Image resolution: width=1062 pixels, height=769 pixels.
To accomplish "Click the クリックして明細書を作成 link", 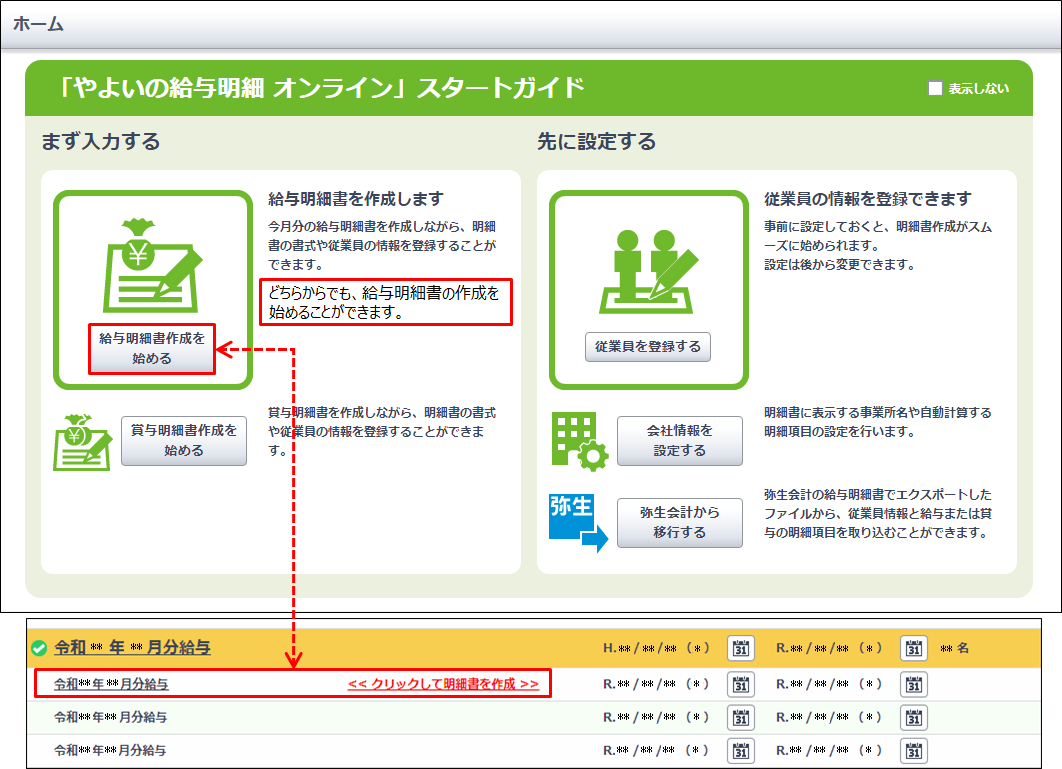I will click(443, 685).
